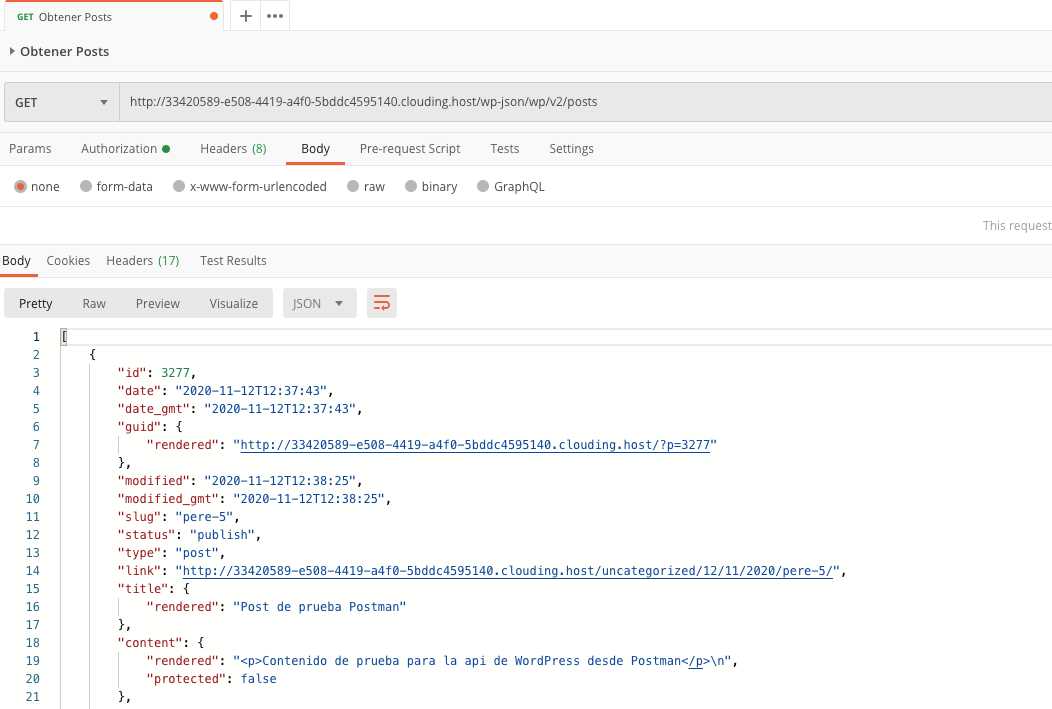Open the guid rendered ?p=3277 link
The height and width of the screenshot is (709, 1052).
click(x=474, y=445)
